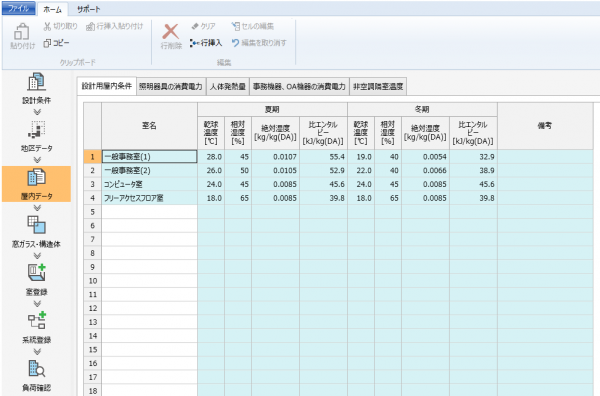Click row header number 1
This screenshot has height=396, width=600.
coord(93,156)
